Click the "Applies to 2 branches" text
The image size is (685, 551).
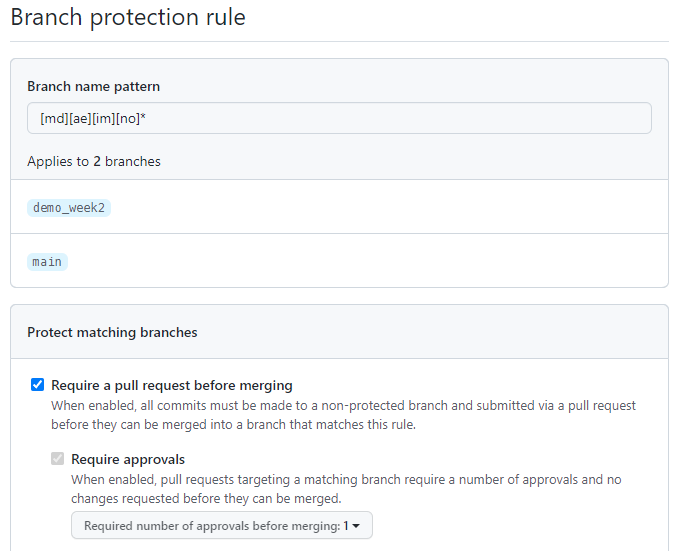(x=94, y=161)
